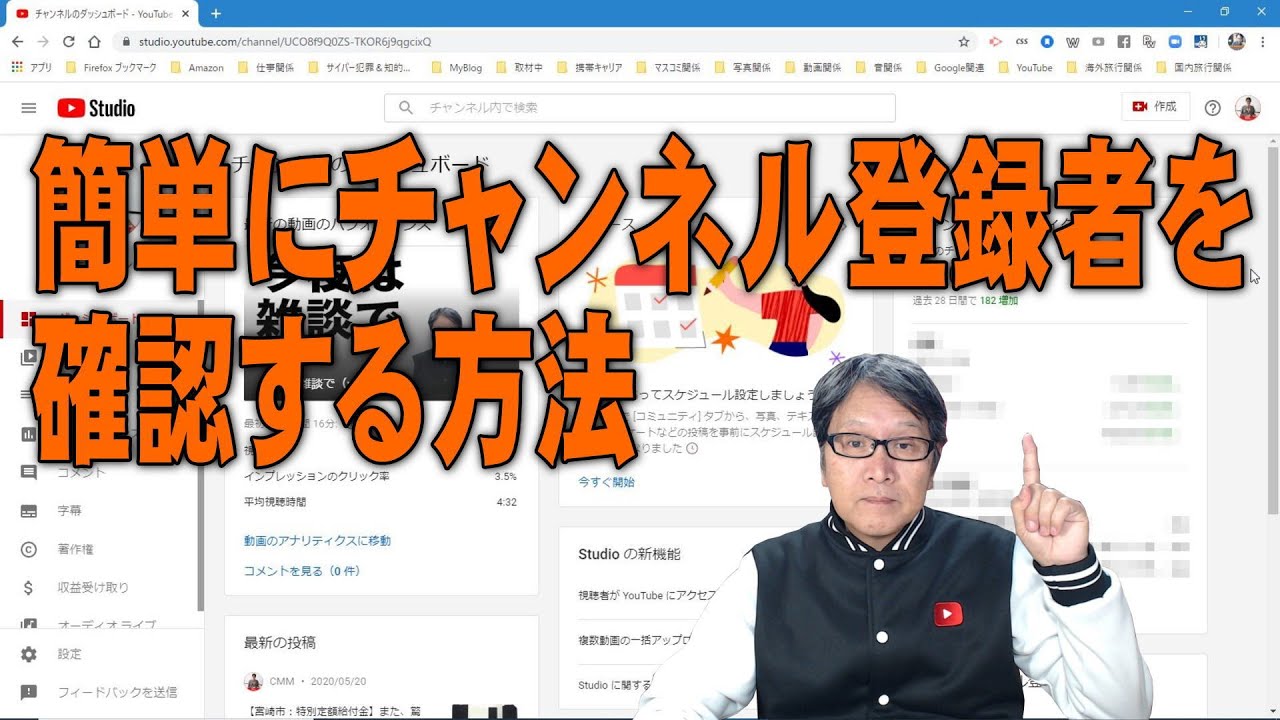Open the YouTube bookmark folder

tap(1025, 68)
